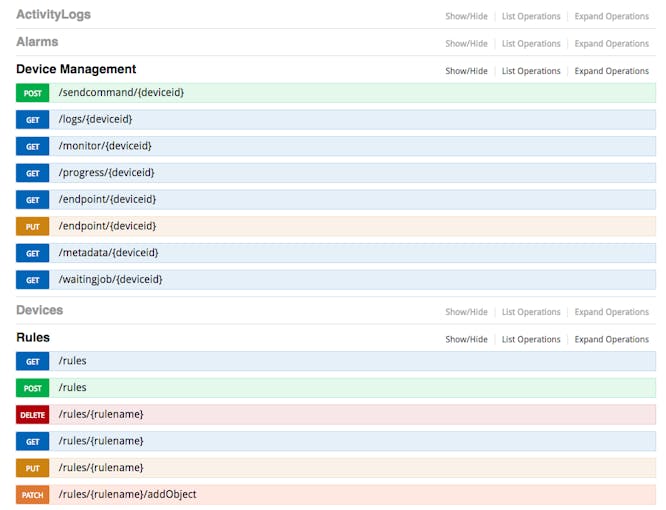Click PATCH badge for /rules/{rulename}/addObject
This screenshot has width=666, height=510.
[x=33, y=495]
